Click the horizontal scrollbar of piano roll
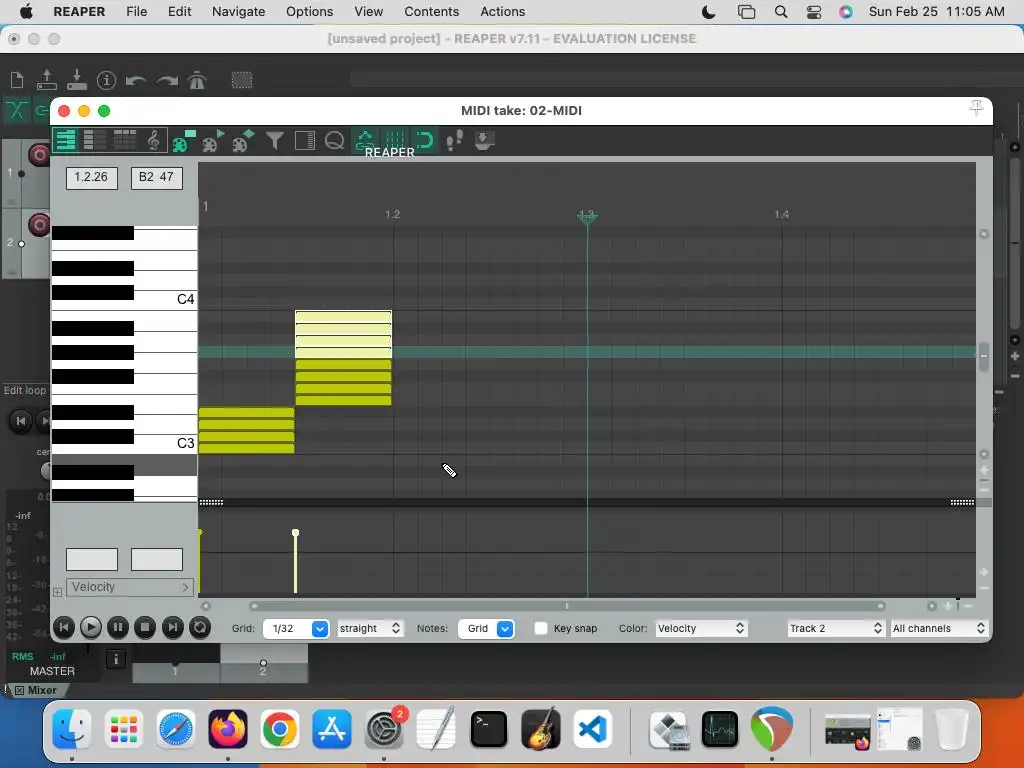 click(566, 606)
